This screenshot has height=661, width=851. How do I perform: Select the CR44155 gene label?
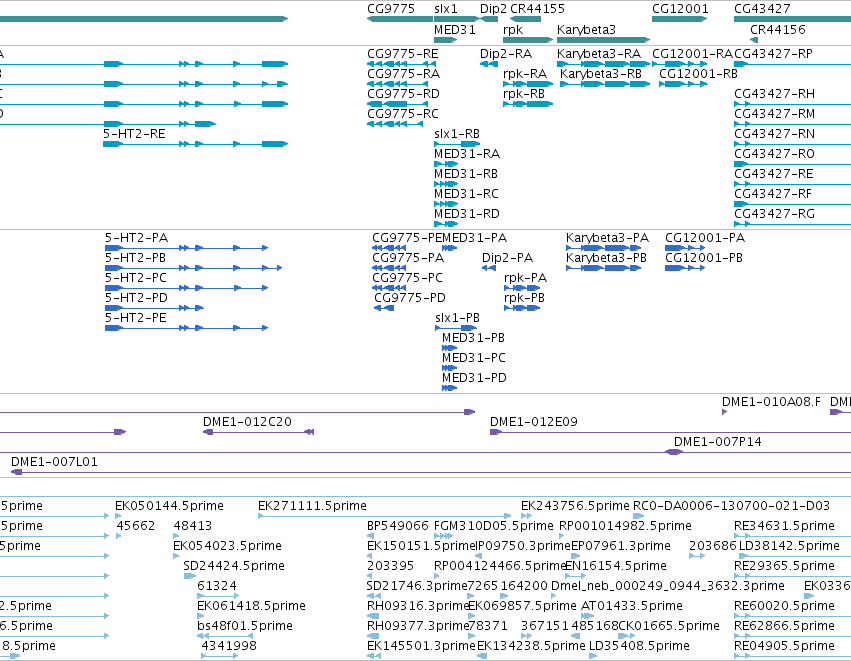pyautogui.click(x=537, y=9)
